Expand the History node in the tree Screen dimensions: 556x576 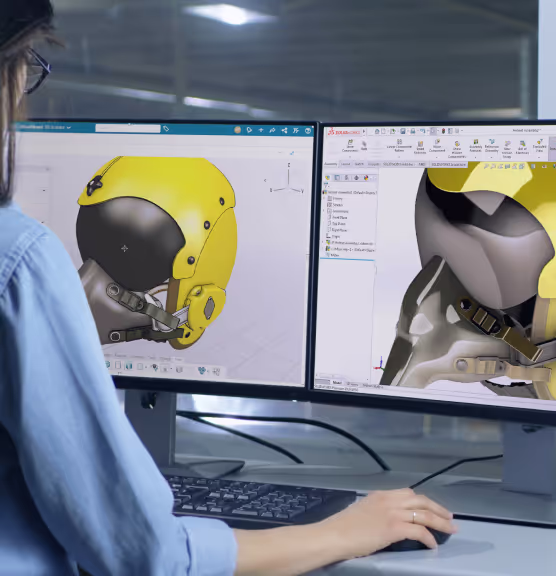(324, 198)
